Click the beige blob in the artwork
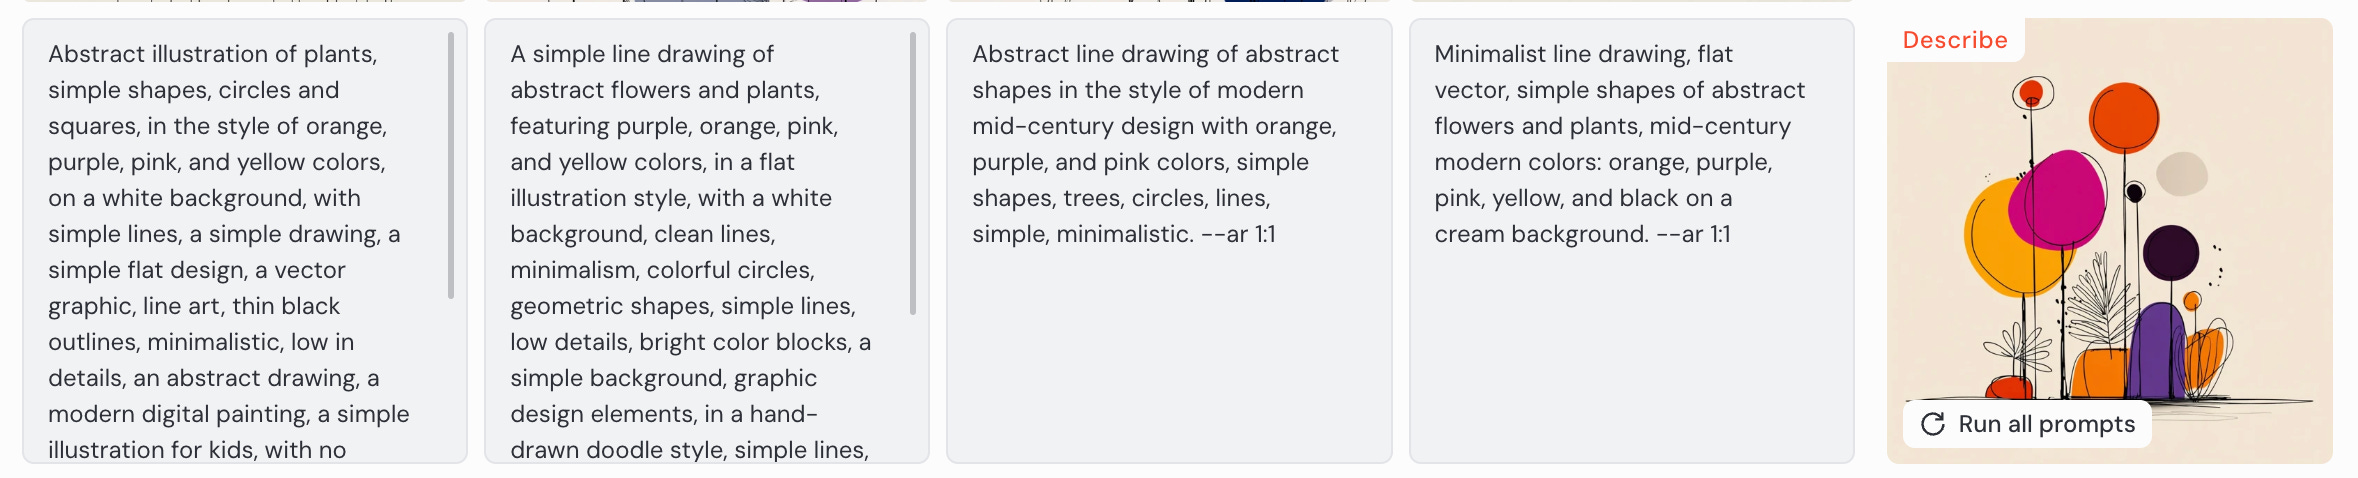 [2182, 174]
